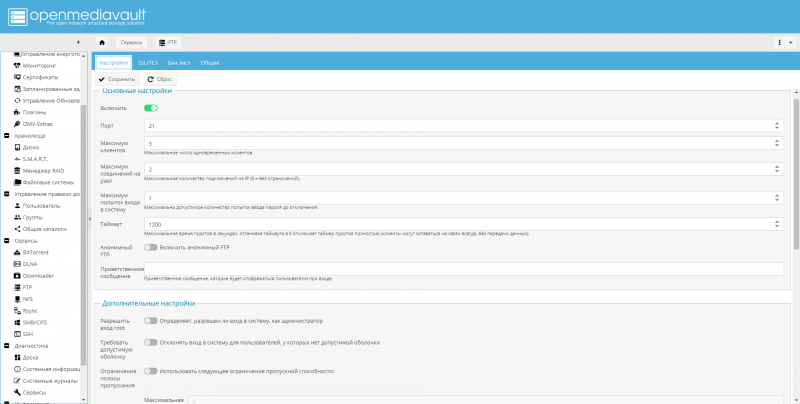Screen dimensions: 800x404
Task: Open the S.M.A.R.T. icon
Action: 17,159
